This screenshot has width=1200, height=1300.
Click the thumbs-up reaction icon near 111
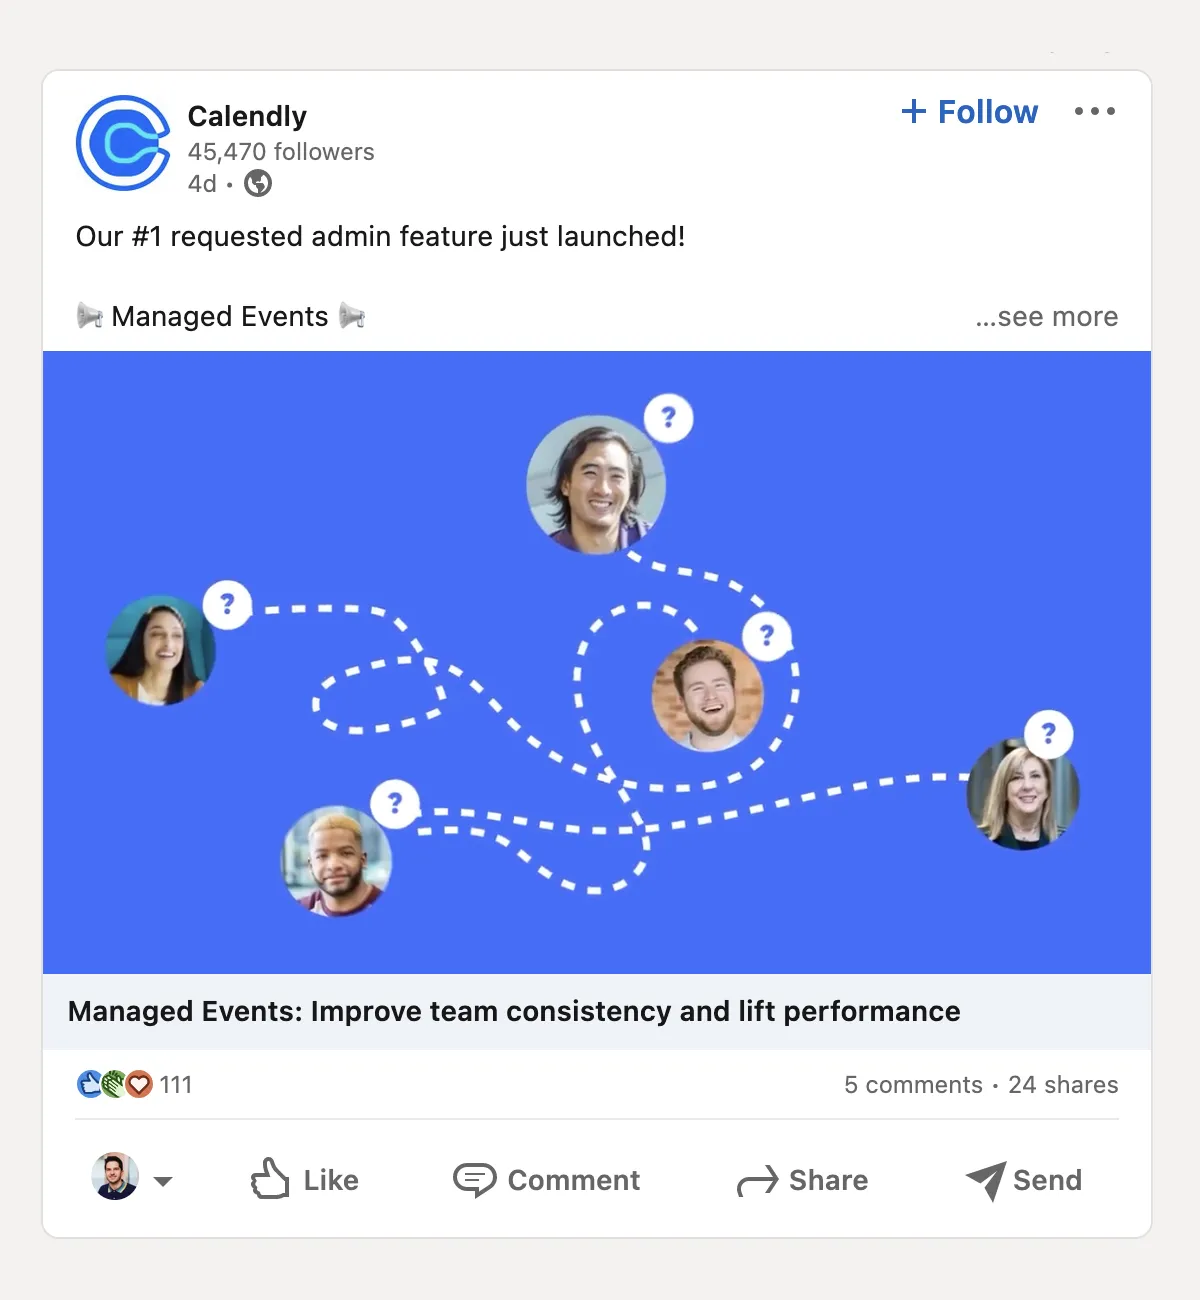(x=90, y=1083)
